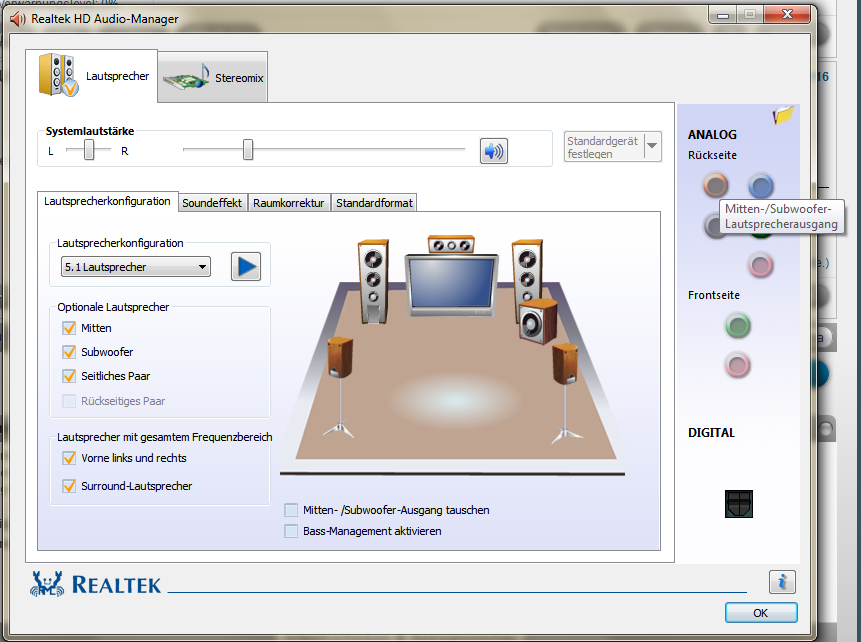Image resolution: width=861 pixels, height=642 pixels.
Task: Uncheck the Mitten optional speaker
Action: click(x=69, y=328)
